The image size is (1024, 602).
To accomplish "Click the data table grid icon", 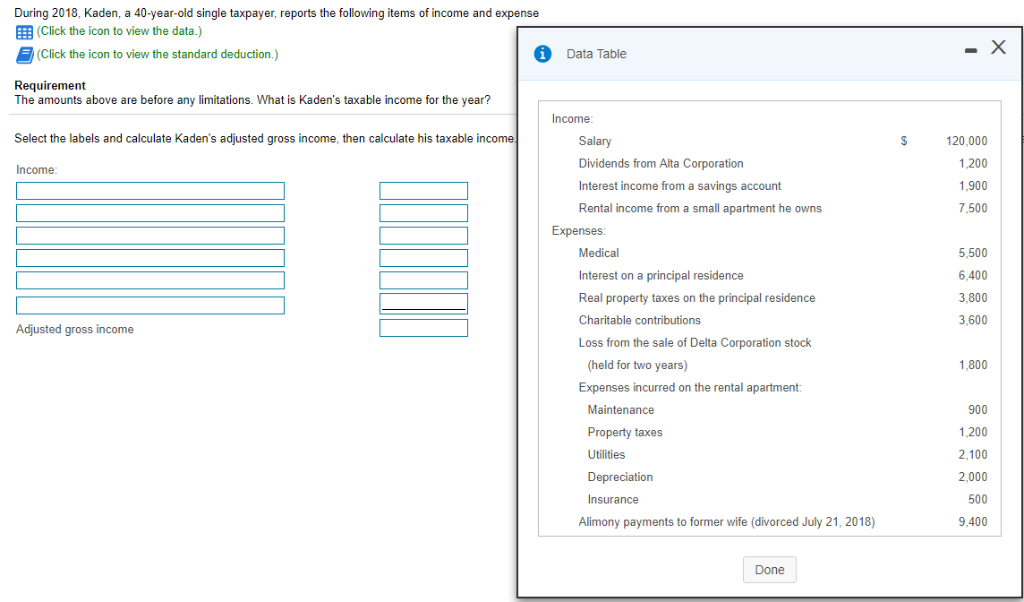I will pyautogui.click(x=24, y=31).
